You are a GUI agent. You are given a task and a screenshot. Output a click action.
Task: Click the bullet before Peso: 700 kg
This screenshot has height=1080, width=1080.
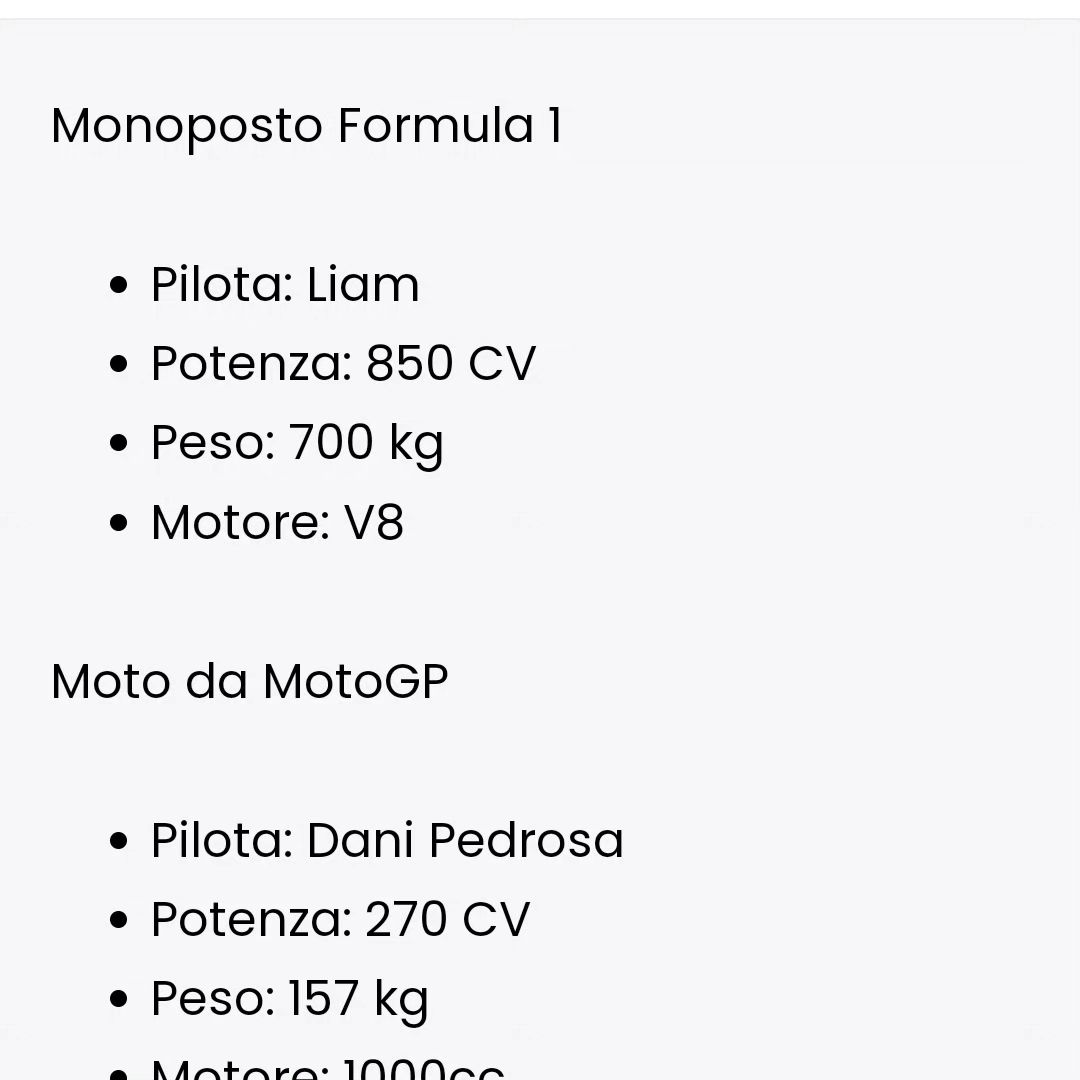[118, 443]
